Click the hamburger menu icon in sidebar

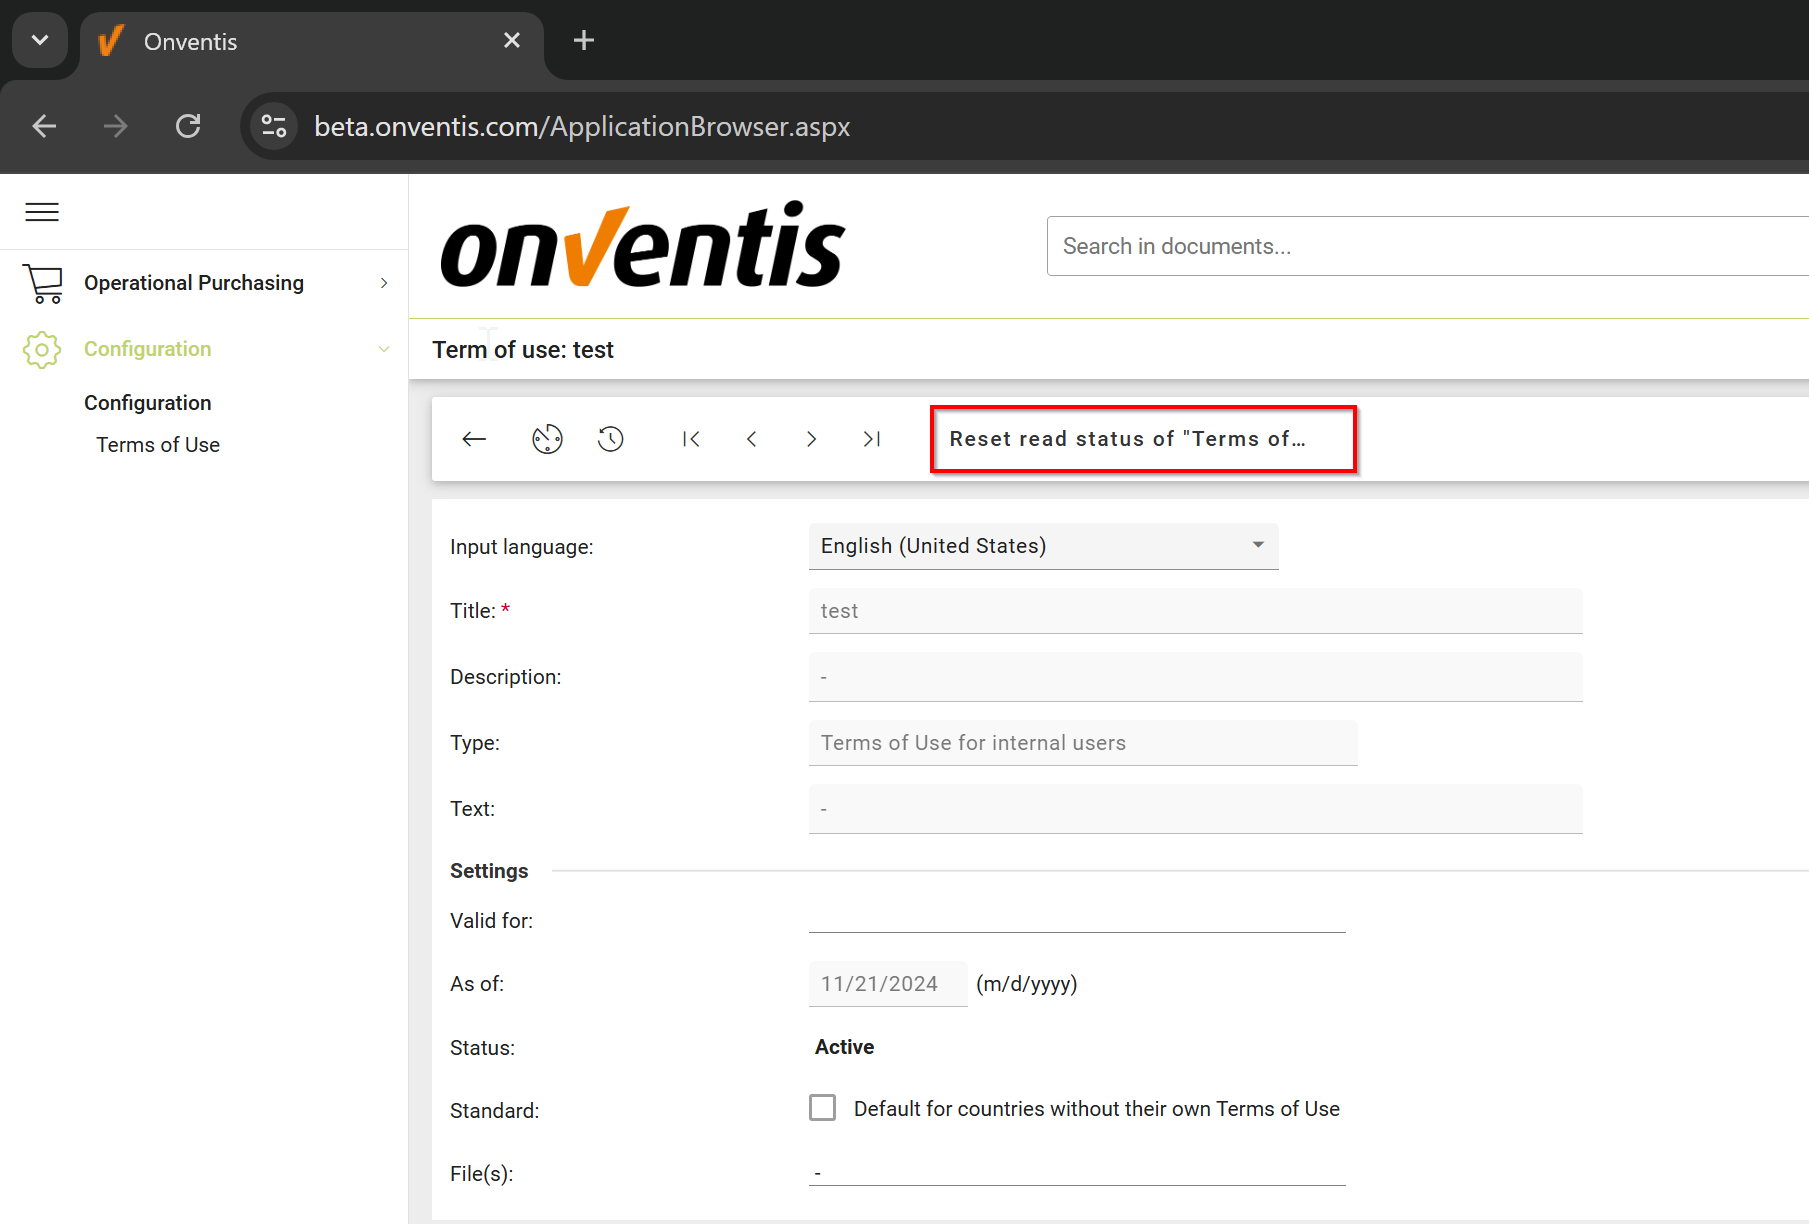click(x=42, y=212)
